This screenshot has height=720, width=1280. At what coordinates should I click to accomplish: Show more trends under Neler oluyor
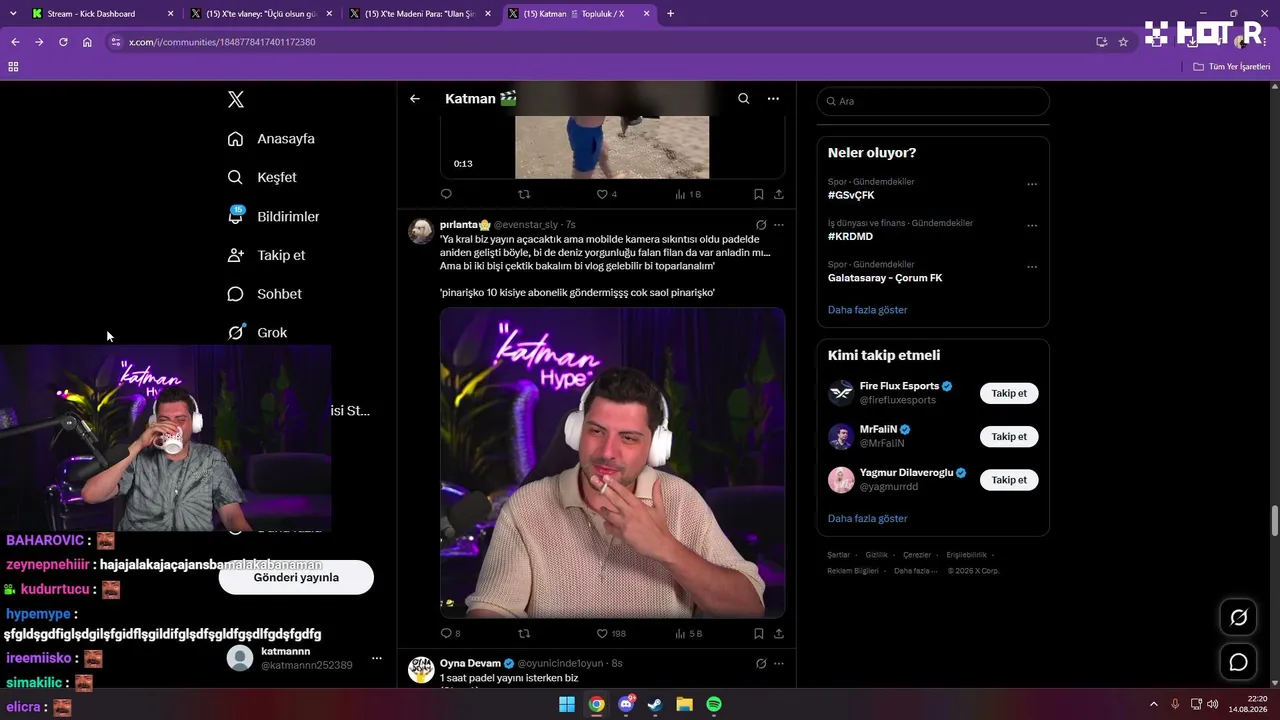(867, 310)
